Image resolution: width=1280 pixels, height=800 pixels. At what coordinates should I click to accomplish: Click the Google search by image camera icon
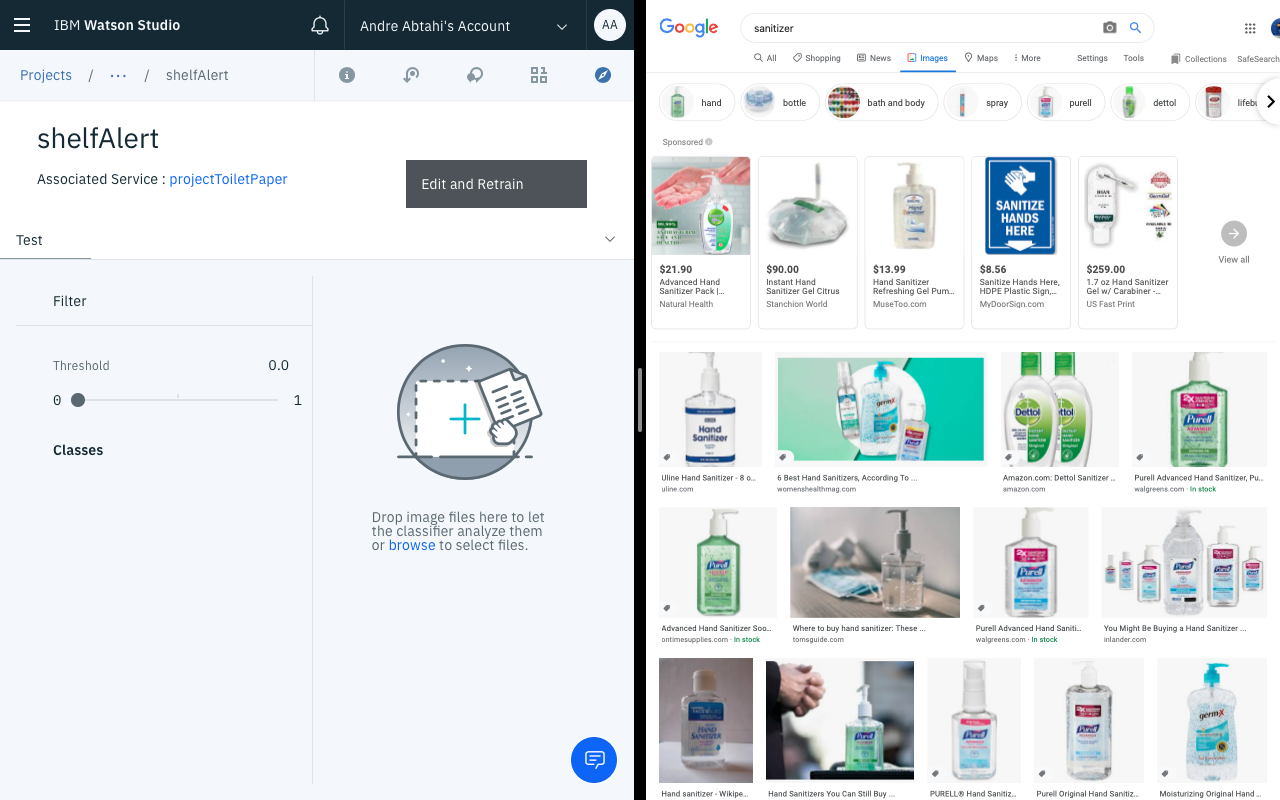(1110, 28)
